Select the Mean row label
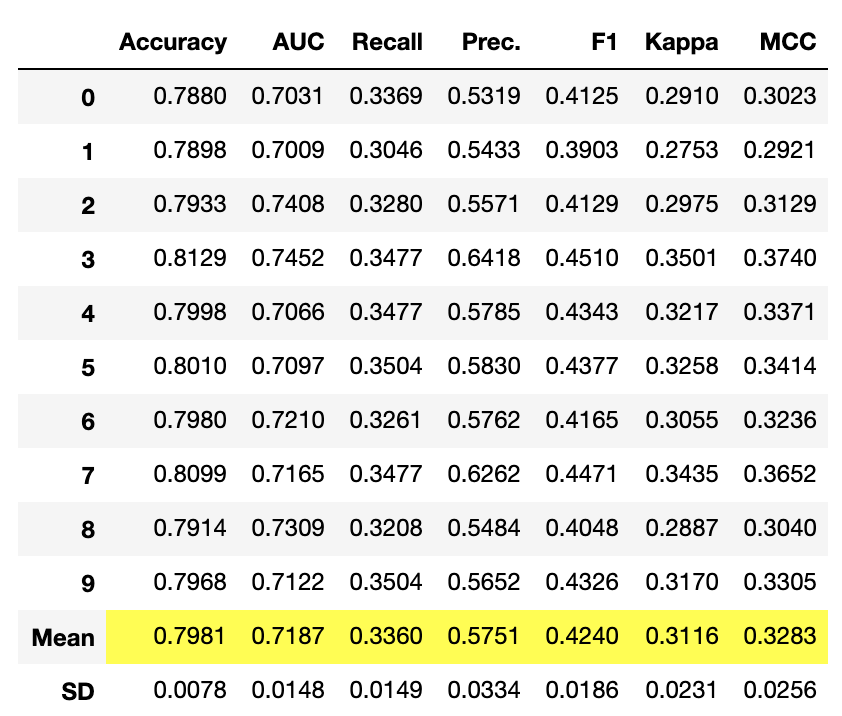 [x=63, y=638]
